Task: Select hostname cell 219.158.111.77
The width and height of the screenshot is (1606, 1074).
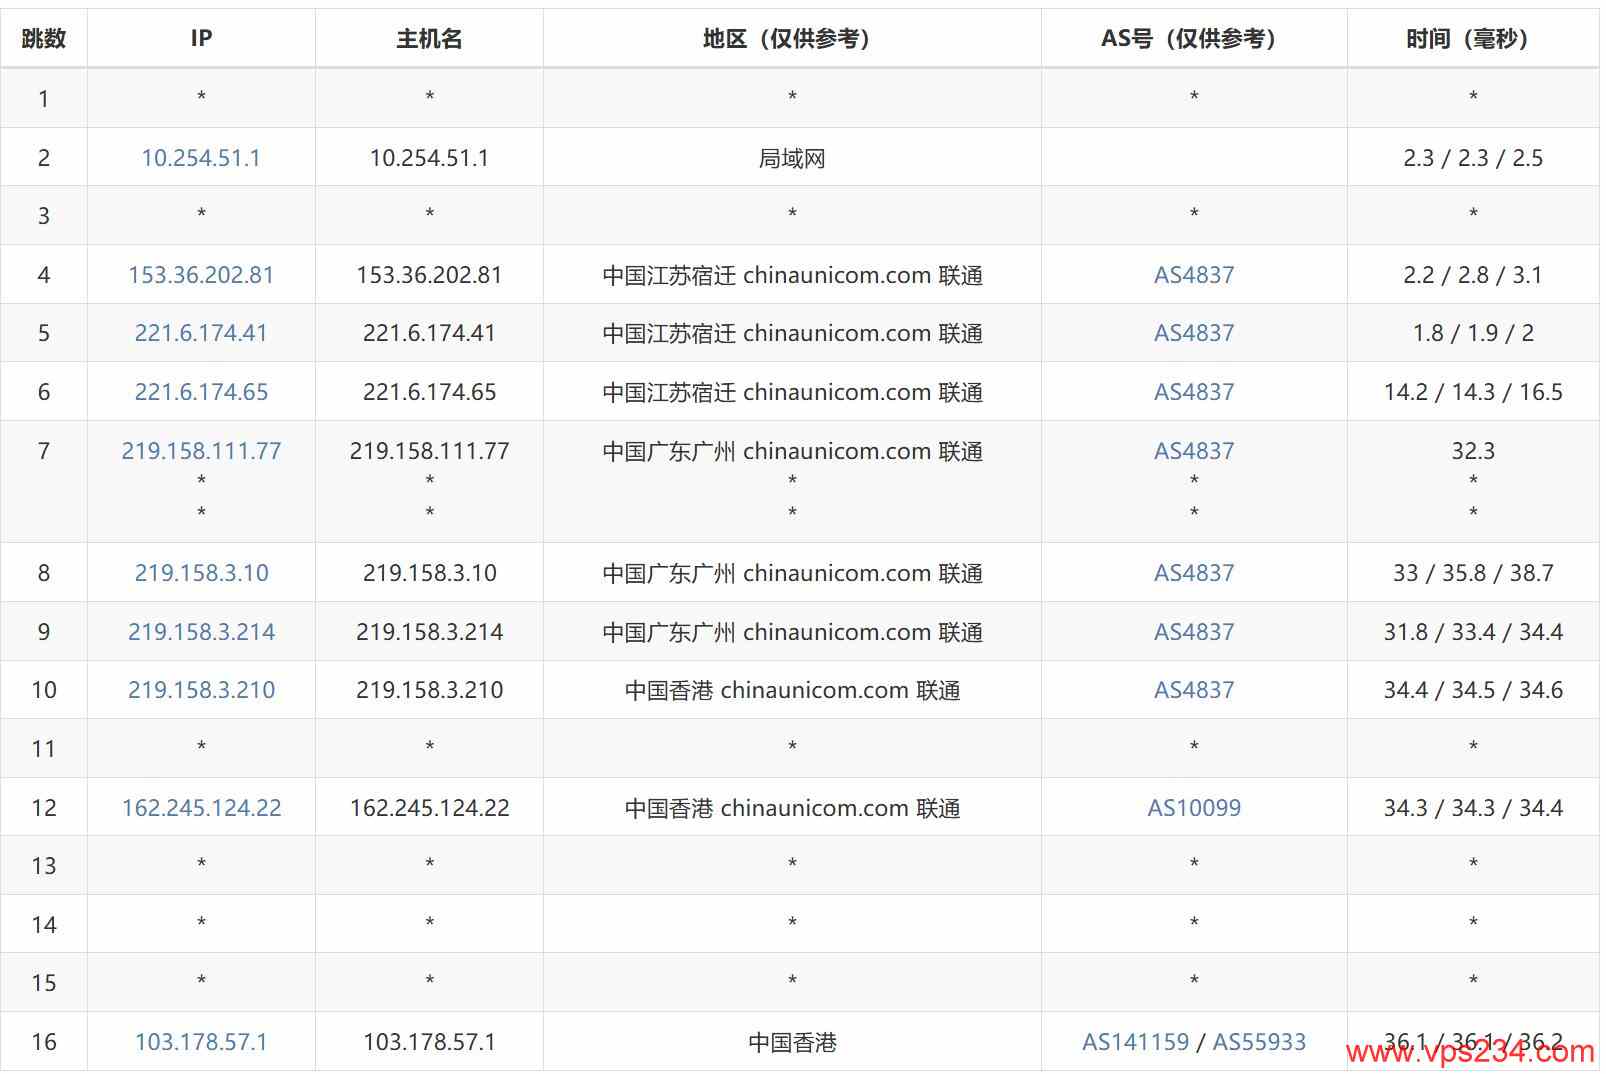Action: pos(429,451)
